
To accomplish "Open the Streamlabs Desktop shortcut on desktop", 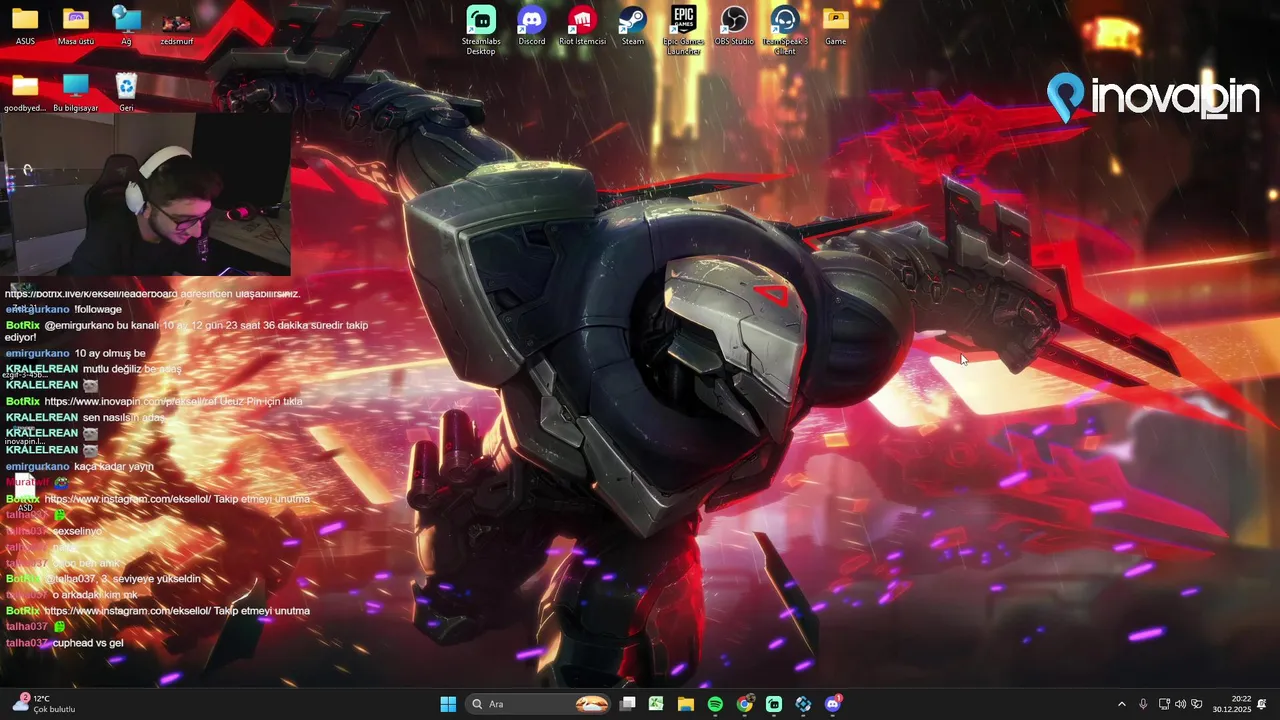I will (481, 30).
